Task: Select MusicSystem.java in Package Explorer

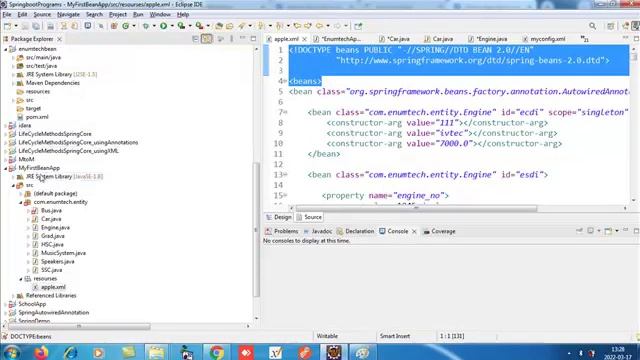Action: coord(63,253)
